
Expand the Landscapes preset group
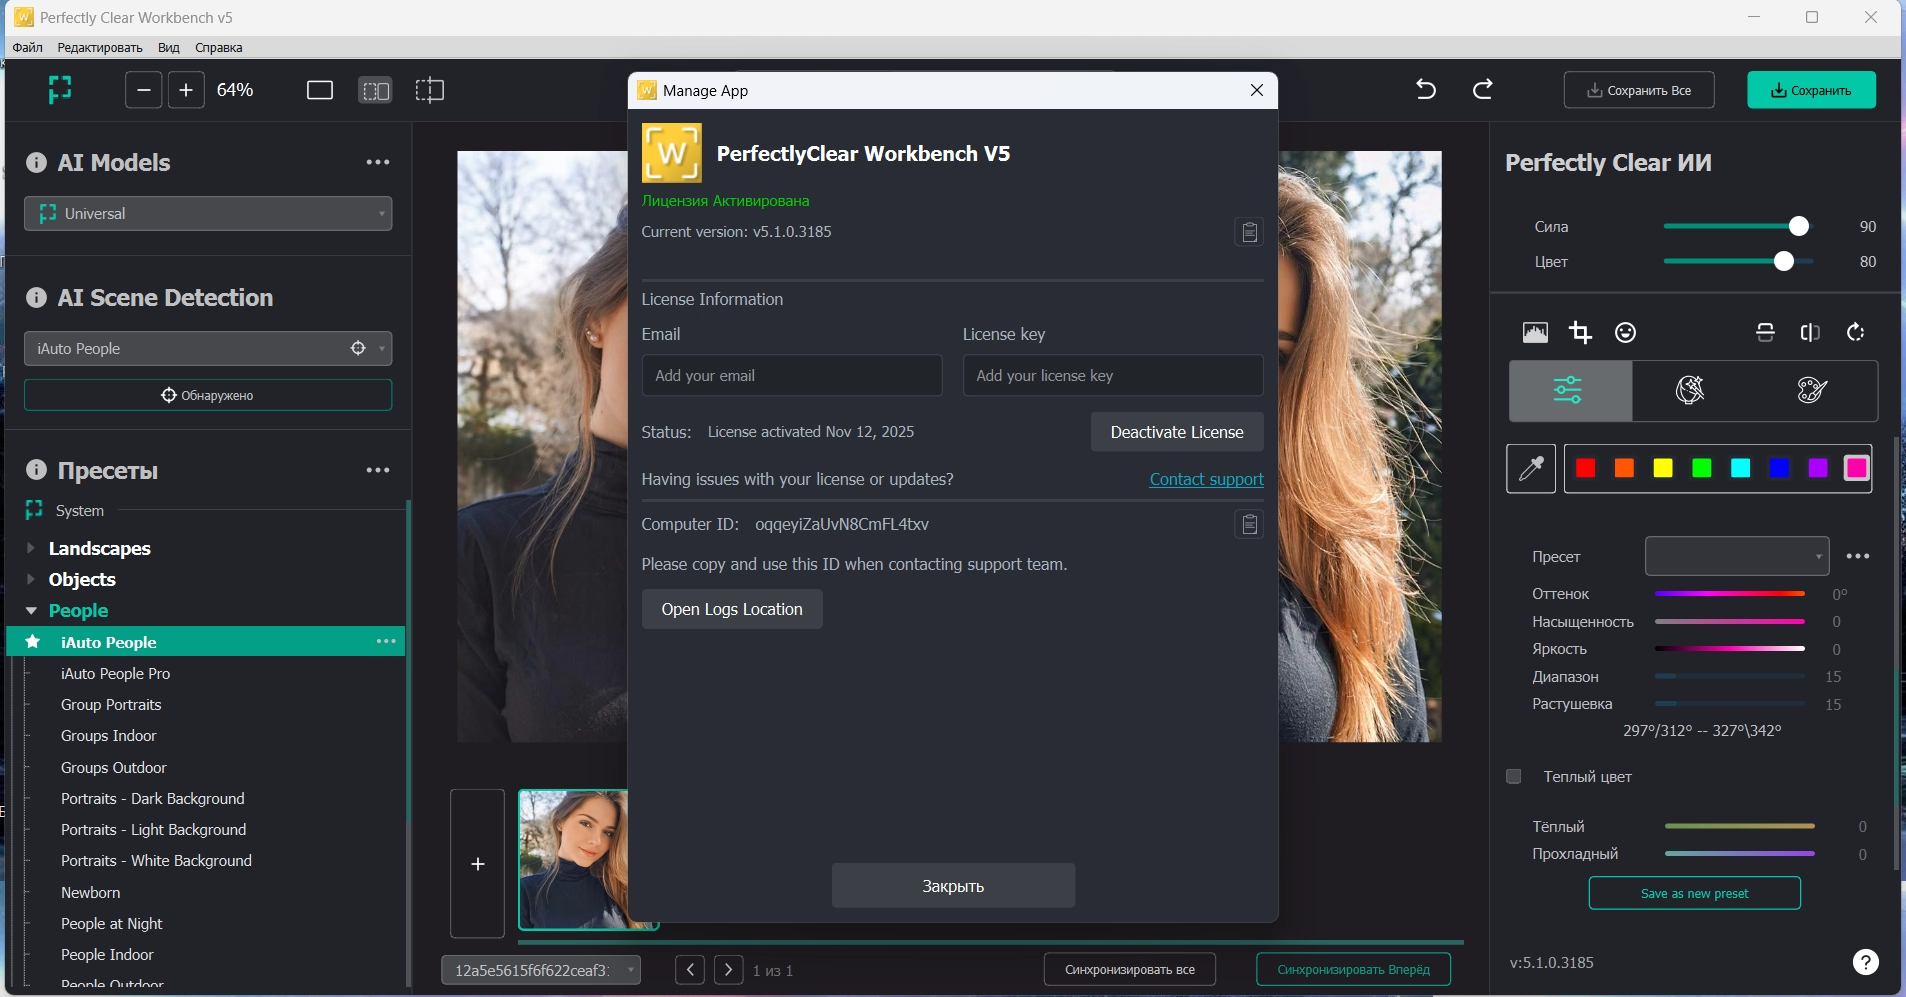point(31,548)
